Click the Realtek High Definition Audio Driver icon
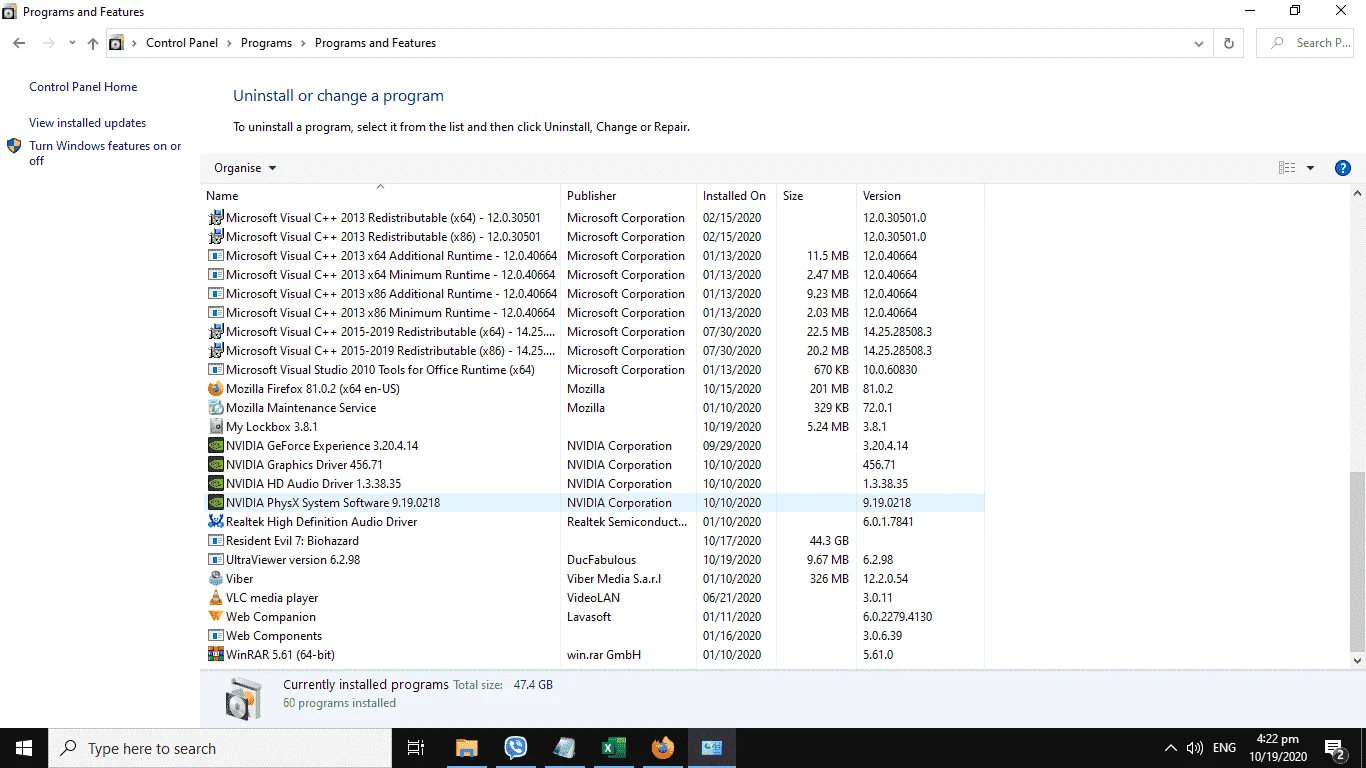This screenshot has width=1366, height=768. click(x=215, y=522)
